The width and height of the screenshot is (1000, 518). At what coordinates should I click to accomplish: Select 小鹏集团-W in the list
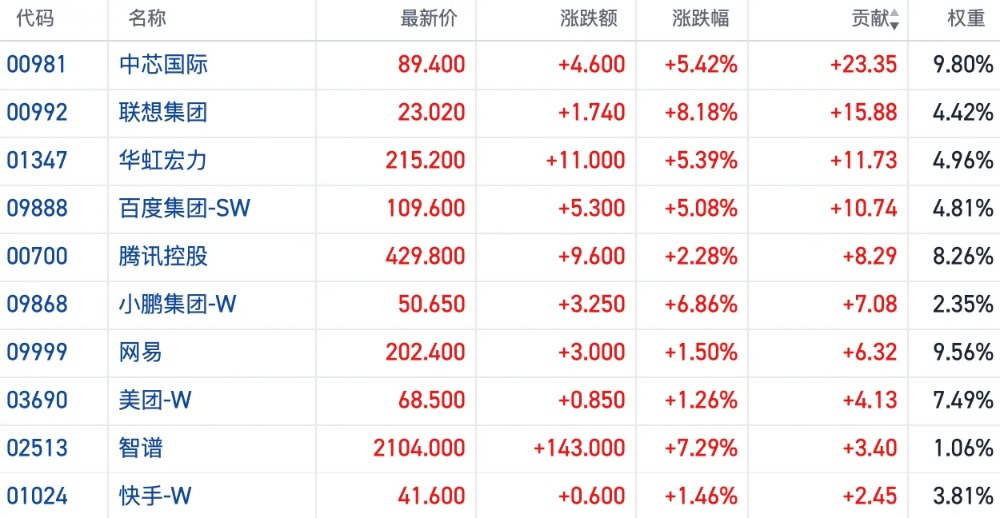pyautogui.click(x=177, y=304)
